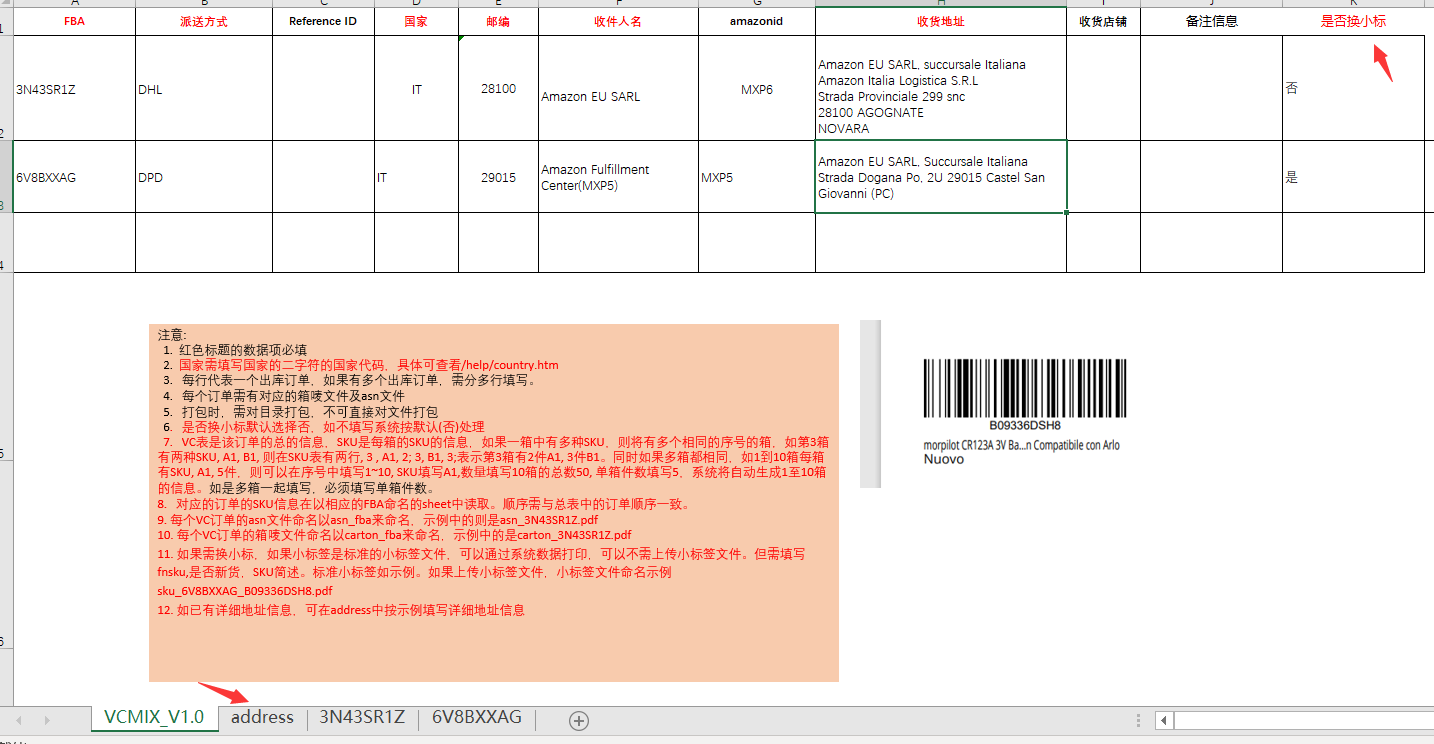Select the MXP6 amazonid cell
1434x744 pixels.
click(x=757, y=88)
